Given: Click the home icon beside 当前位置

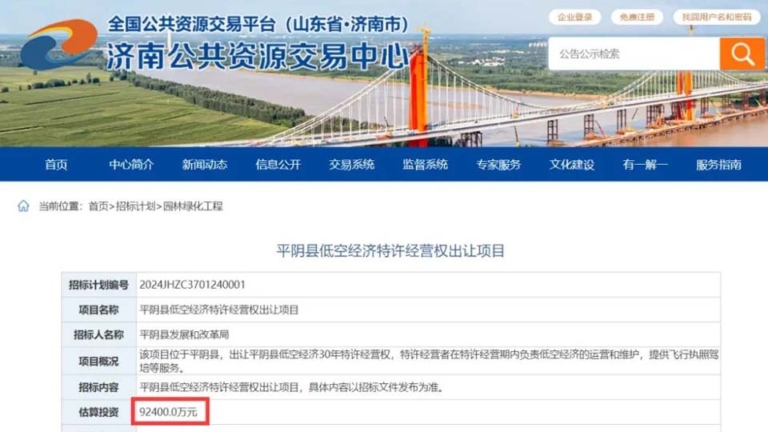Looking at the screenshot, I should (23, 206).
